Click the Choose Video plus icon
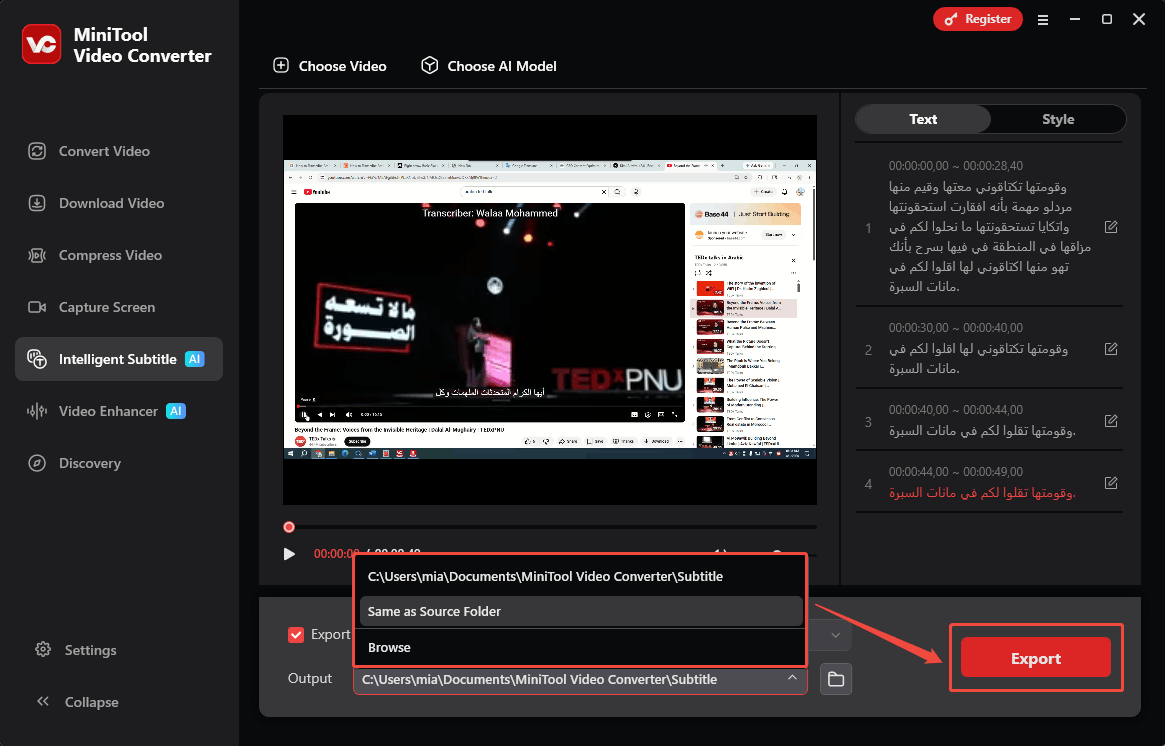 coord(281,65)
